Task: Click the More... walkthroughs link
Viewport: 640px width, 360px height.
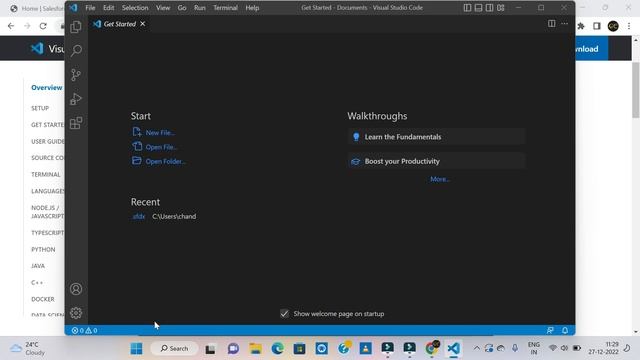Action: pos(440,179)
